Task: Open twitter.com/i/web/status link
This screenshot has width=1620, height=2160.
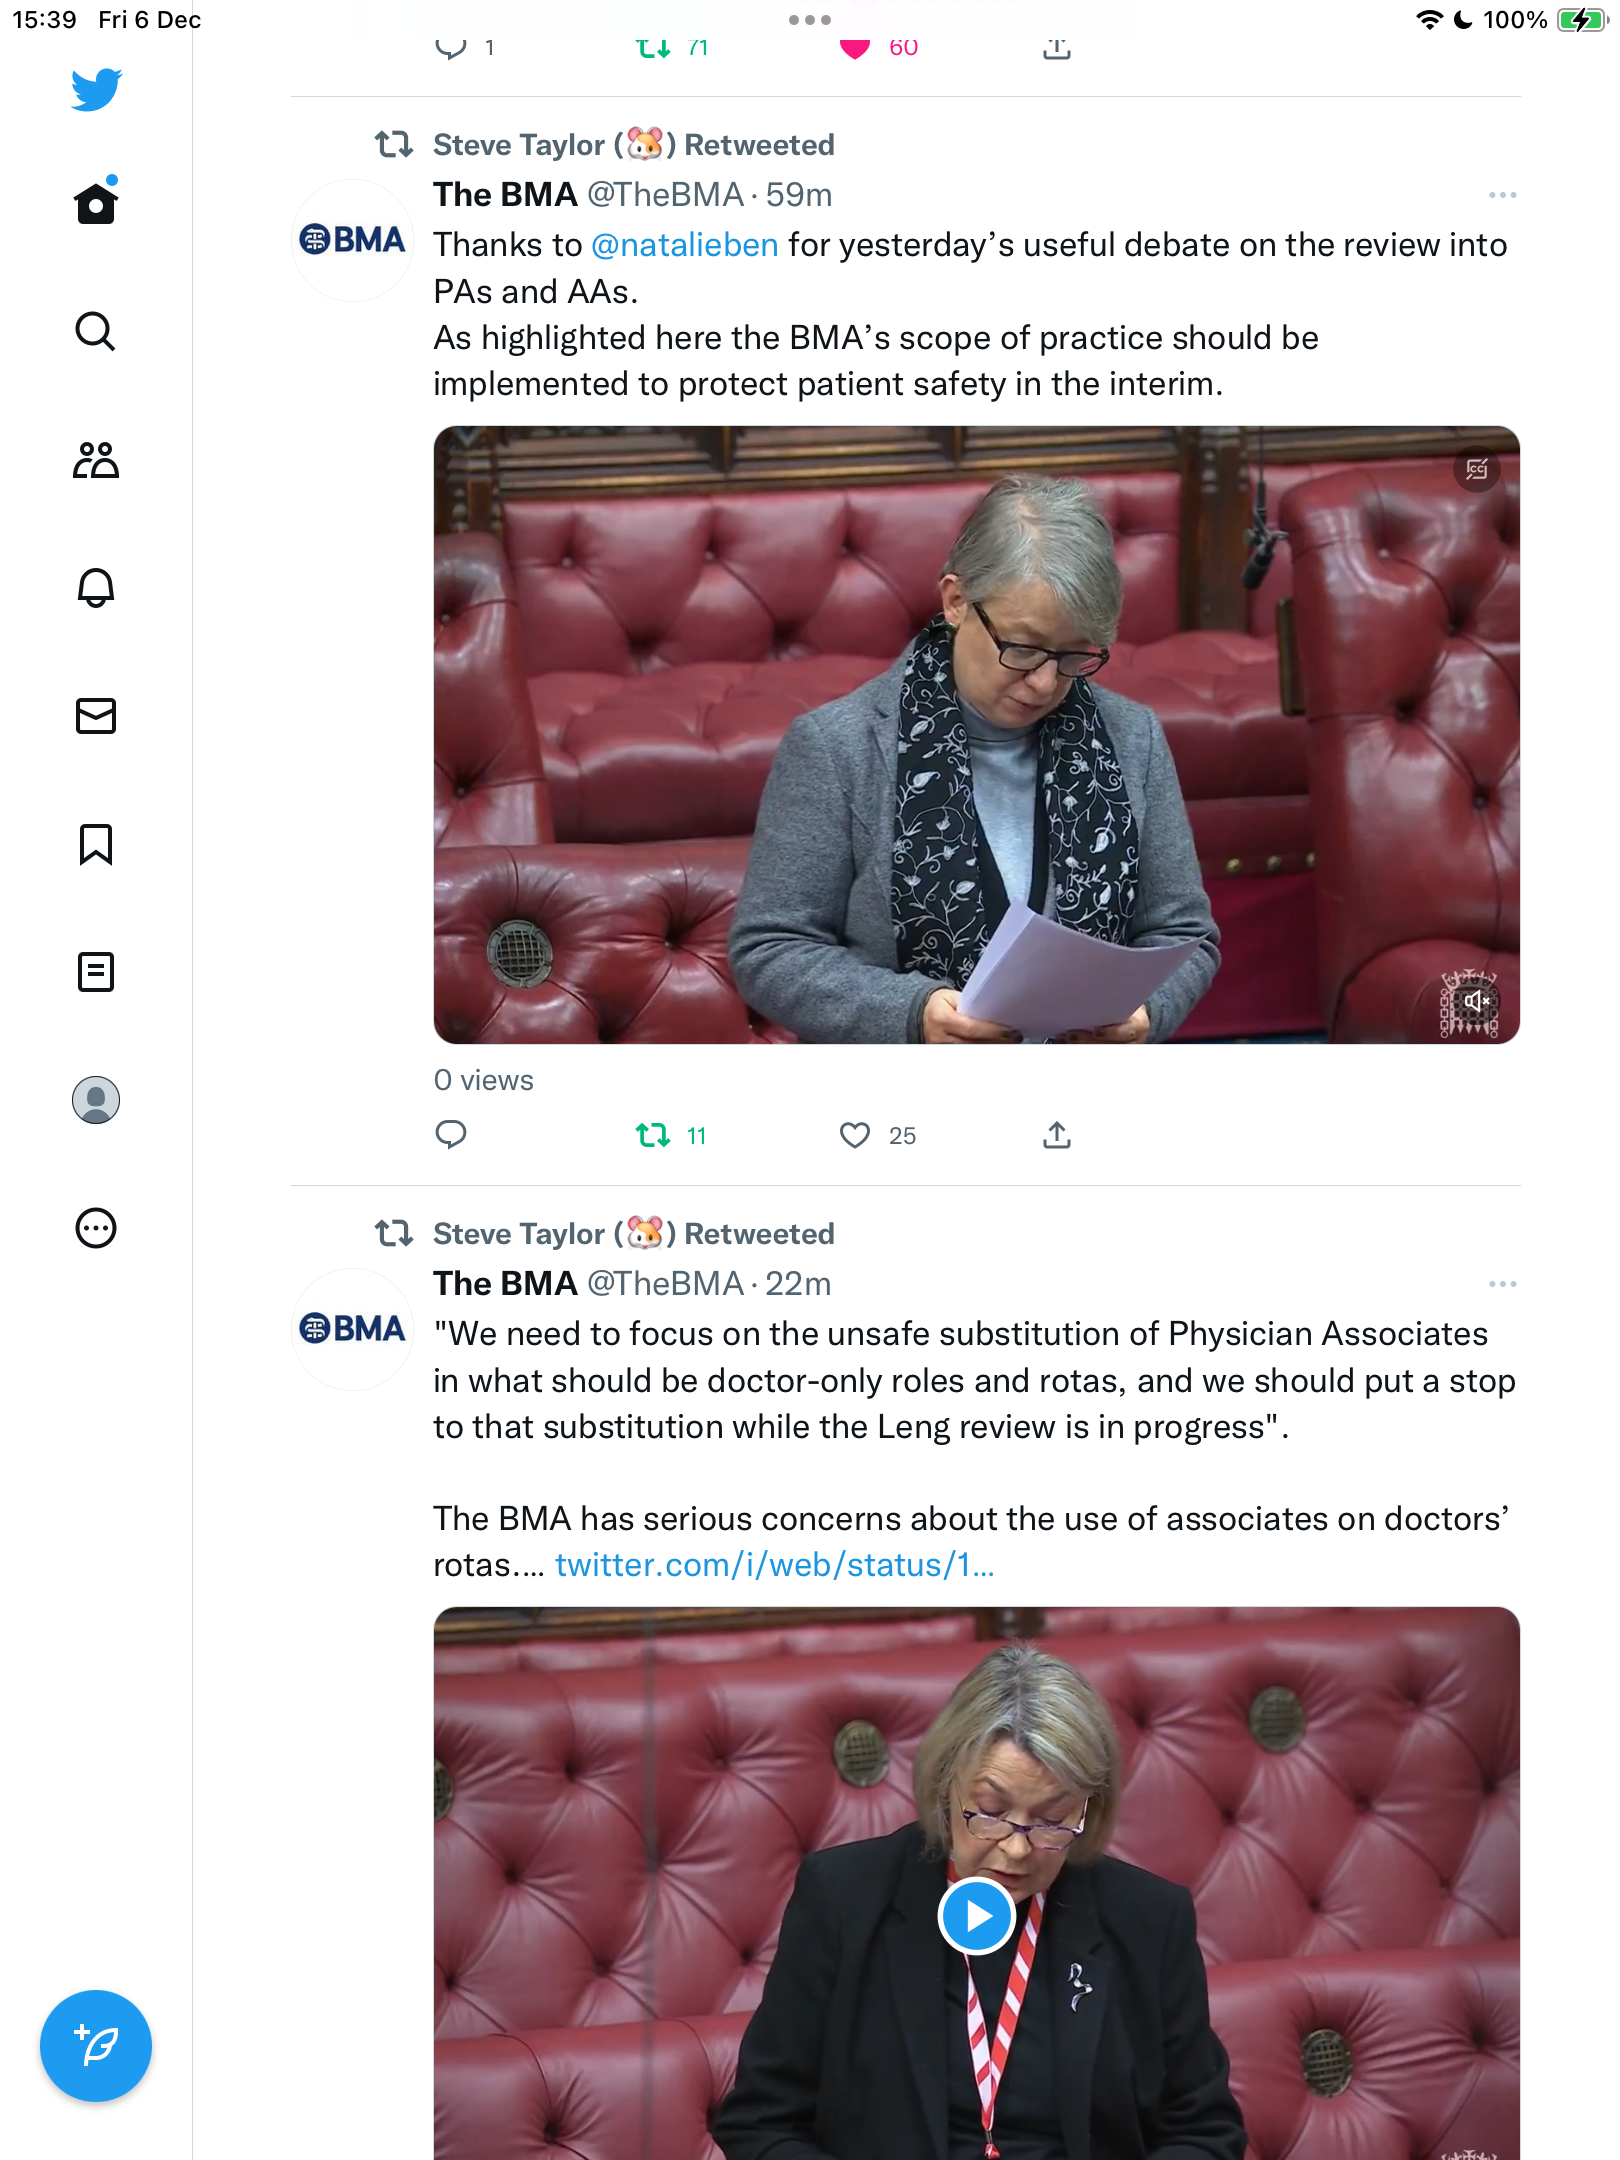Action: (775, 1565)
